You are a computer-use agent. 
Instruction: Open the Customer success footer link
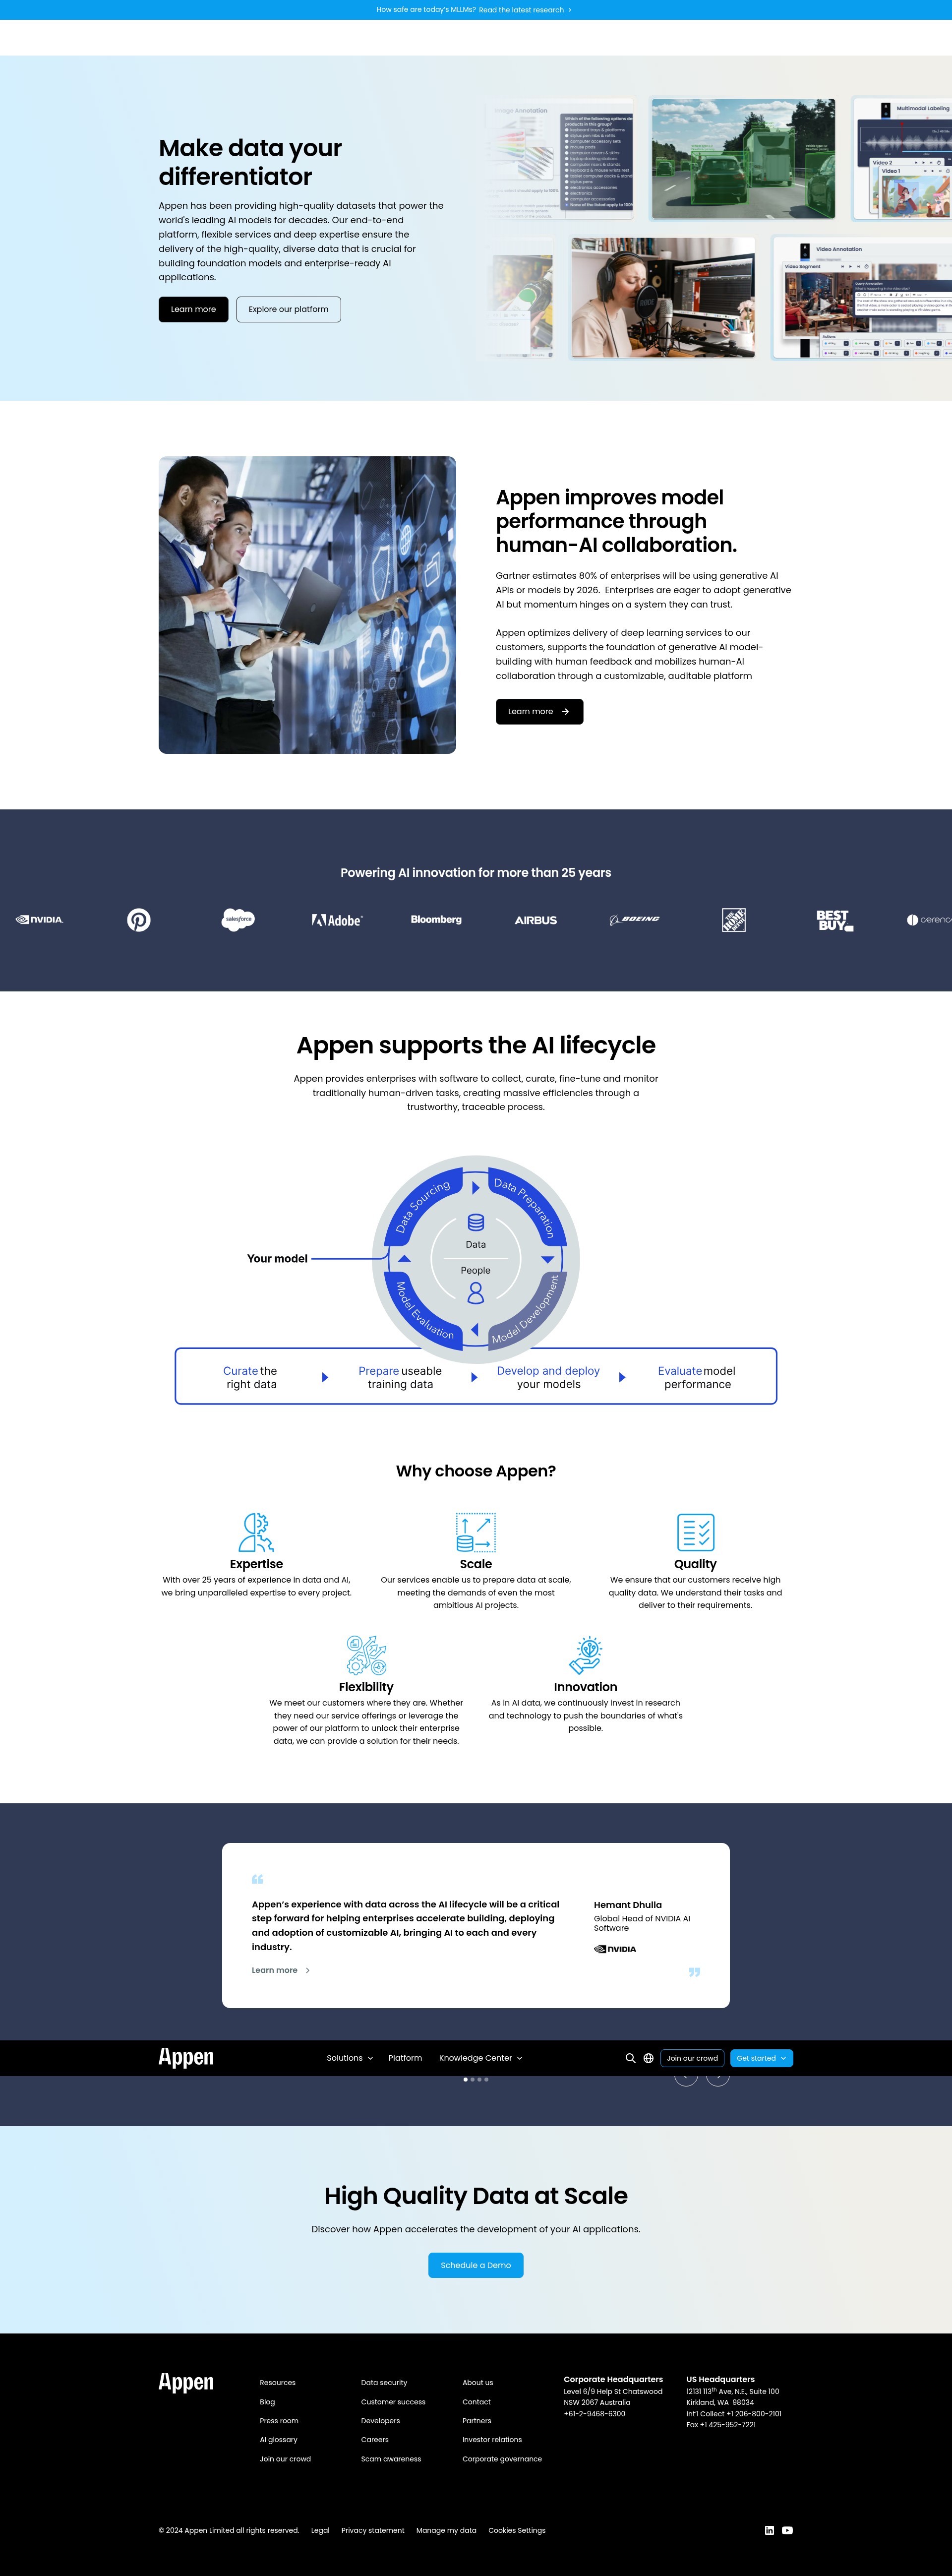coord(393,2401)
